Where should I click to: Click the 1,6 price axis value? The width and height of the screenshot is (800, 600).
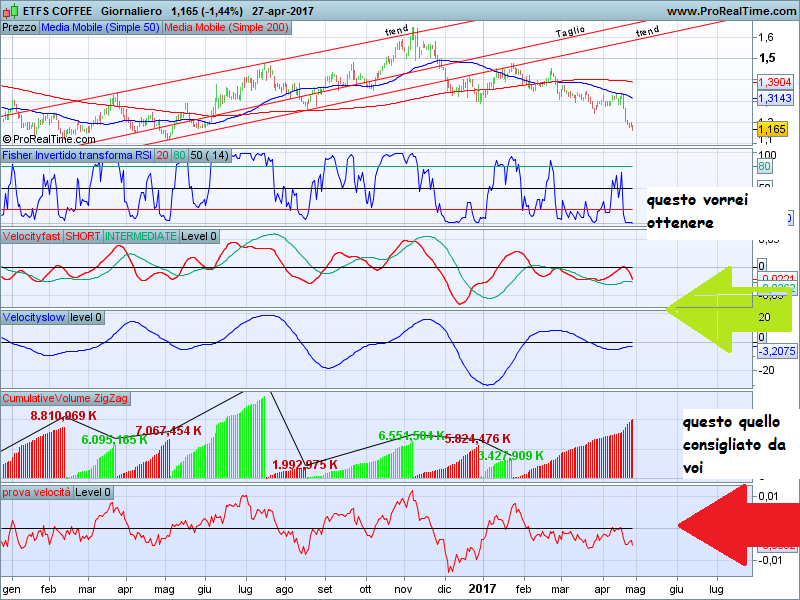pyautogui.click(x=766, y=37)
